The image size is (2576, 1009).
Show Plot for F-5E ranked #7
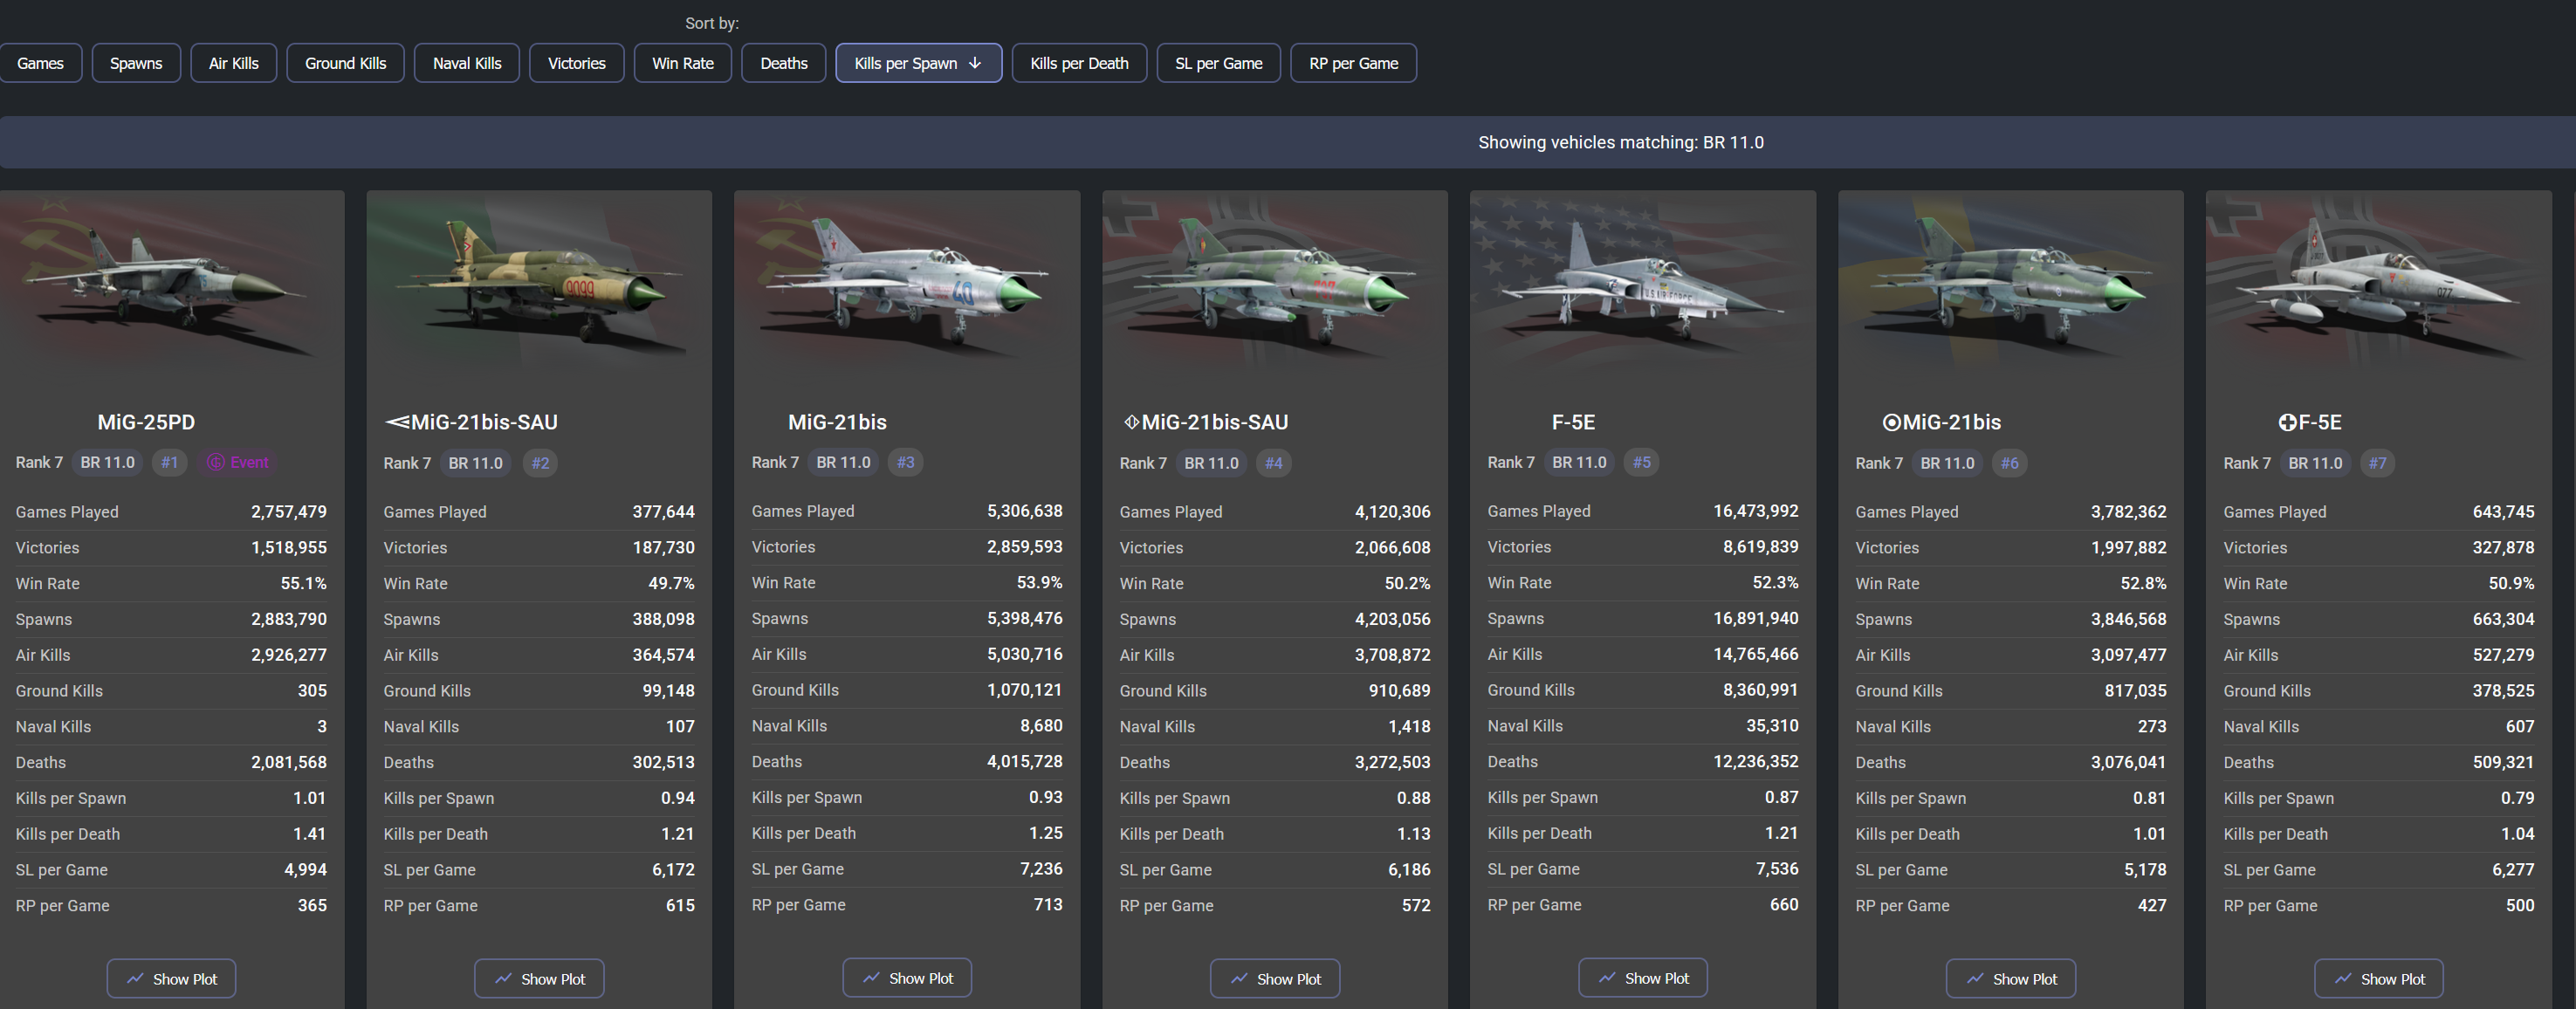click(2379, 979)
